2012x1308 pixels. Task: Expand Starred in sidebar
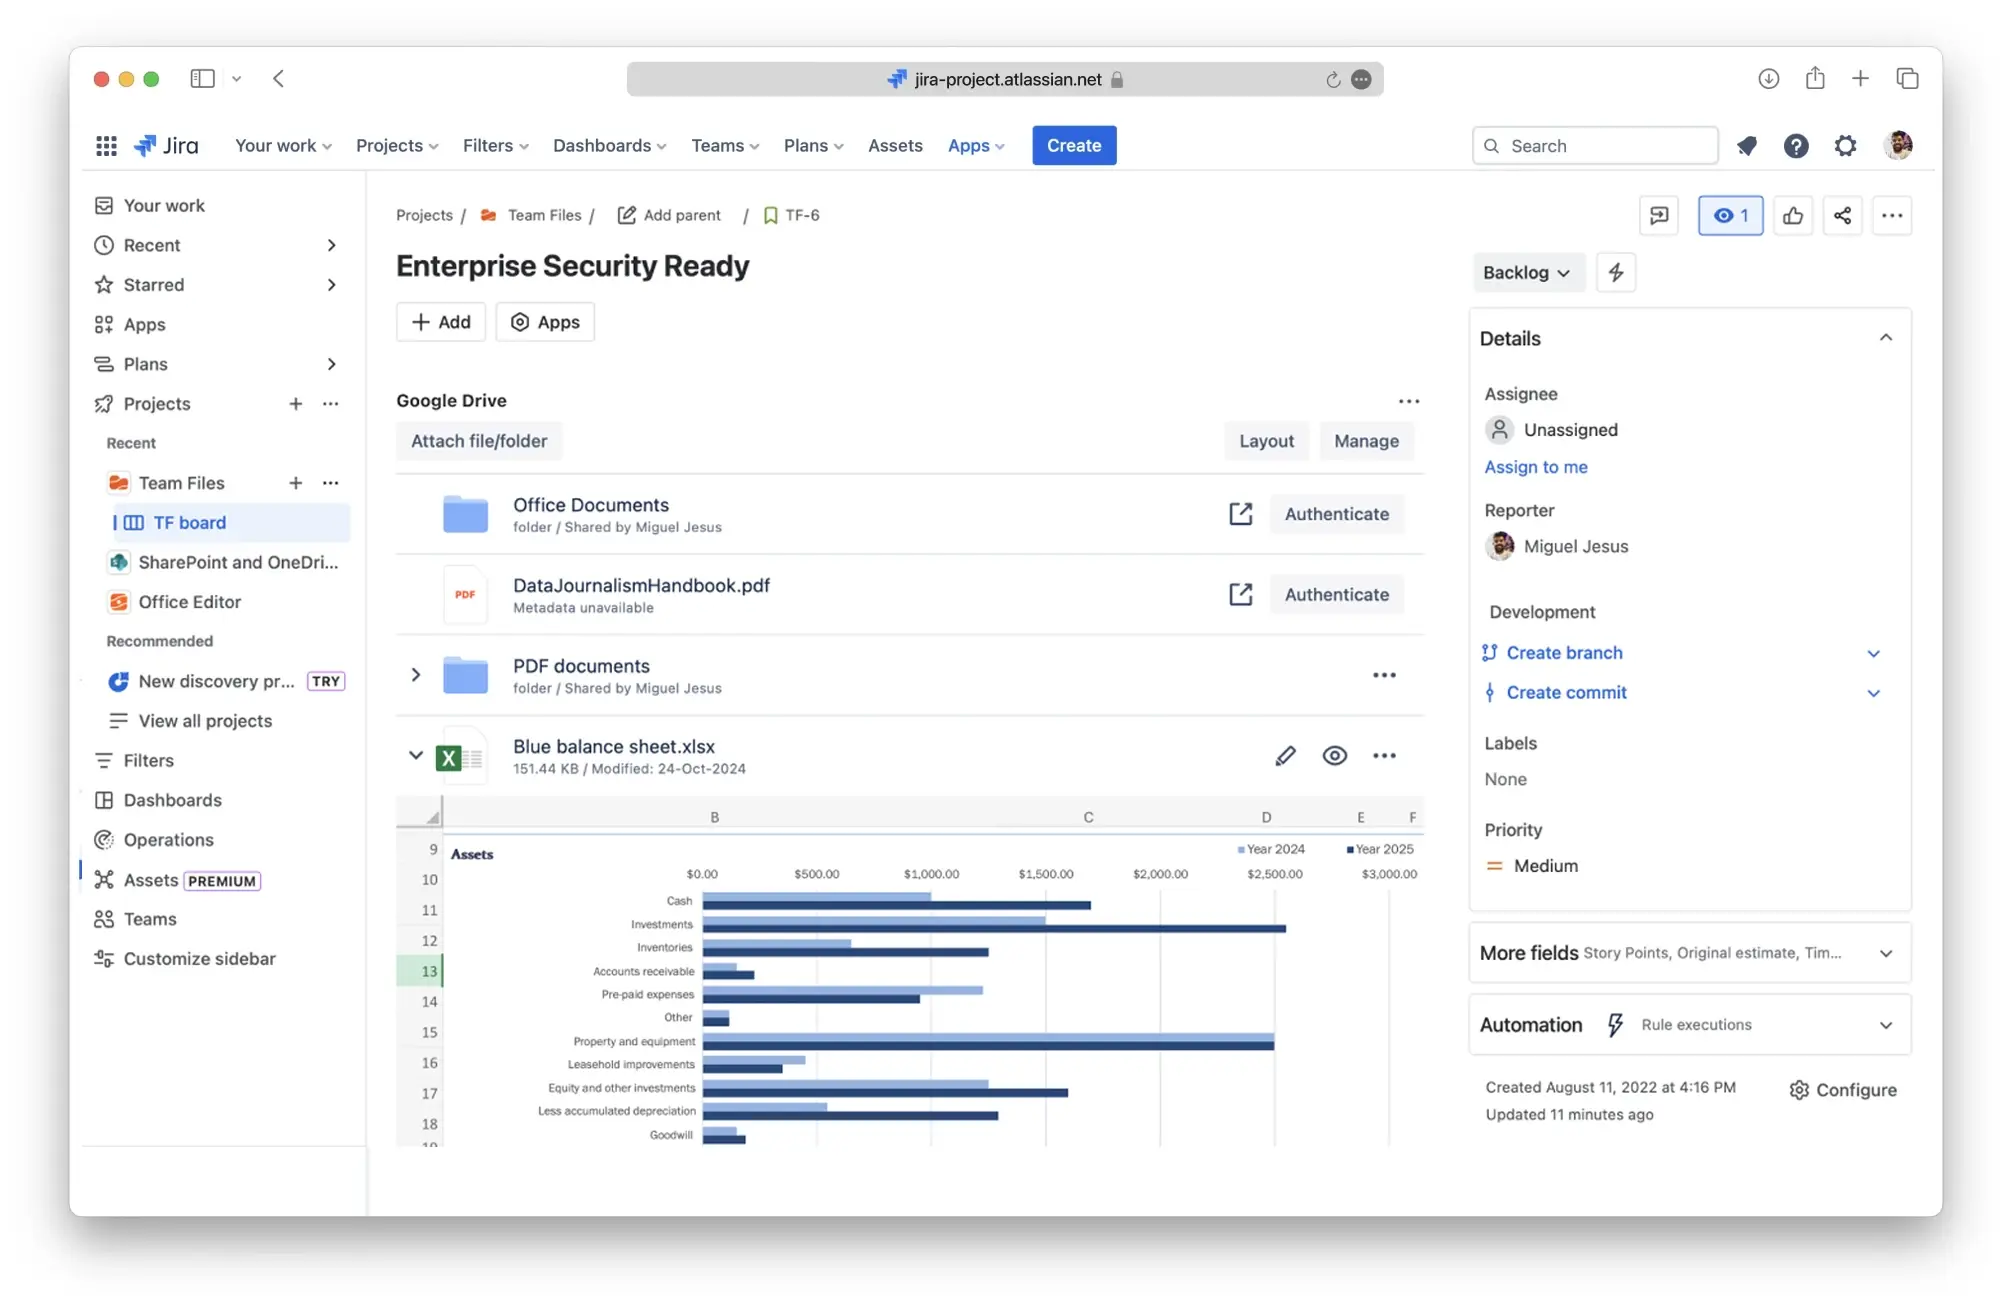[331, 285]
